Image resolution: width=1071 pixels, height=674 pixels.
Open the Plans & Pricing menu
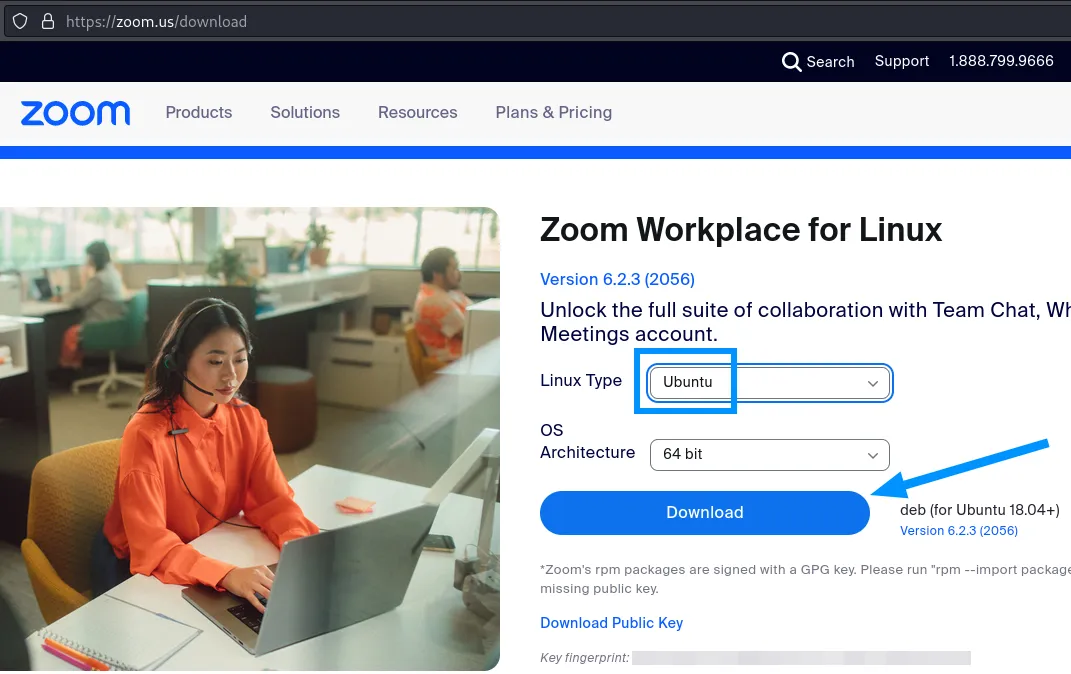point(553,112)
